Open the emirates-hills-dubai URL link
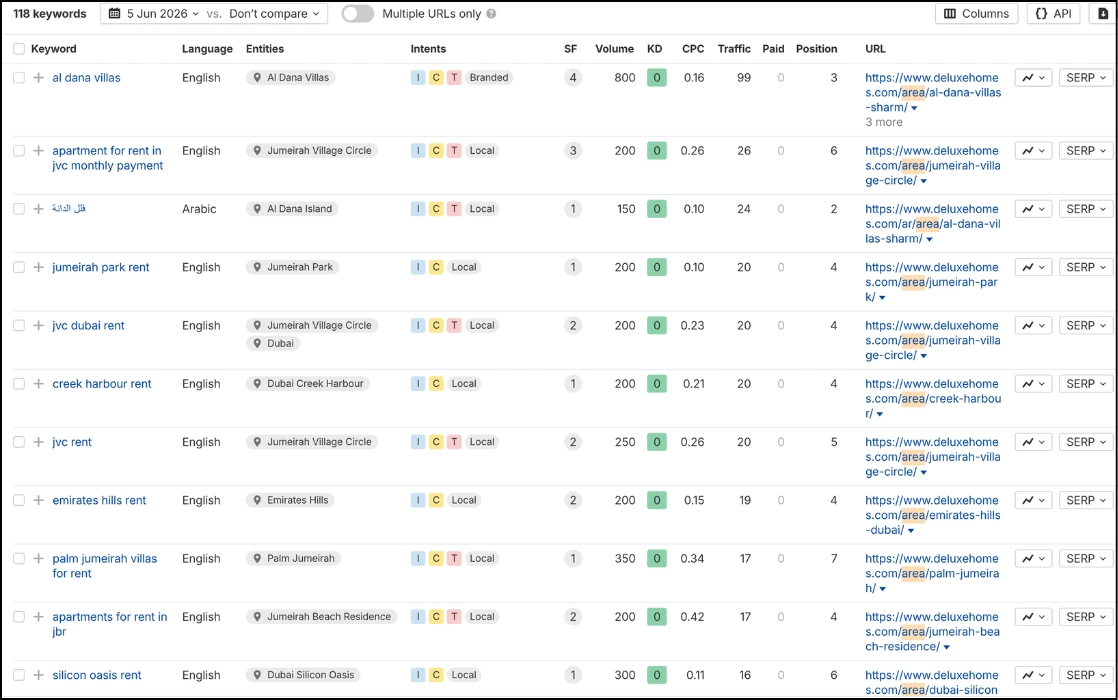 point(933,515)
